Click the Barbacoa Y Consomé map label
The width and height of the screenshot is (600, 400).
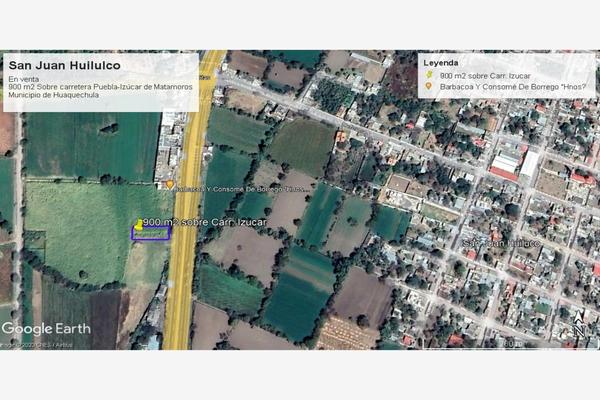[x=240, y=187]
